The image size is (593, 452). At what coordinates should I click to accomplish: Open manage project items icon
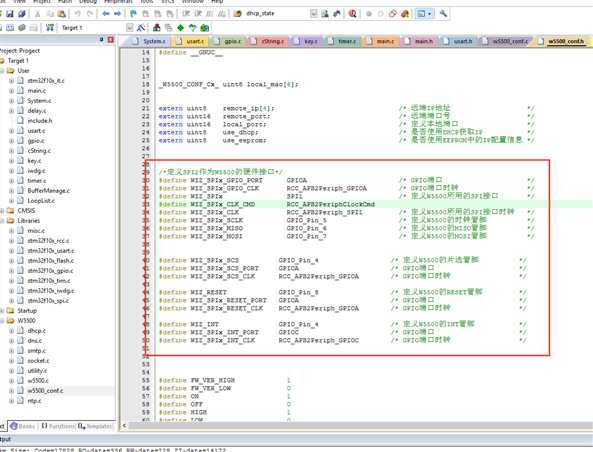[x=157, y=28]
